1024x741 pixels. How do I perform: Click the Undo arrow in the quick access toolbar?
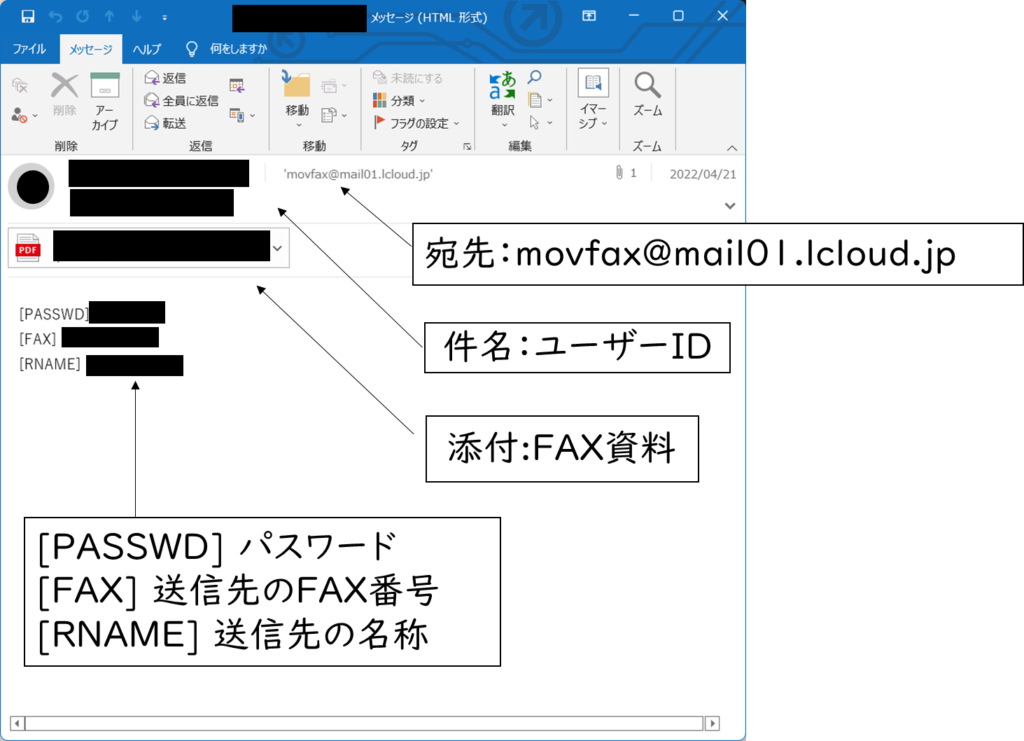(x=55, y=16)
